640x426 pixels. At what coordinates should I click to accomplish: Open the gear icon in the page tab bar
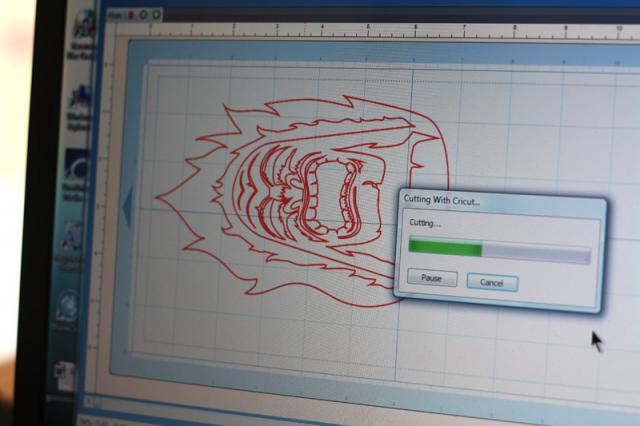click(144, 15)
